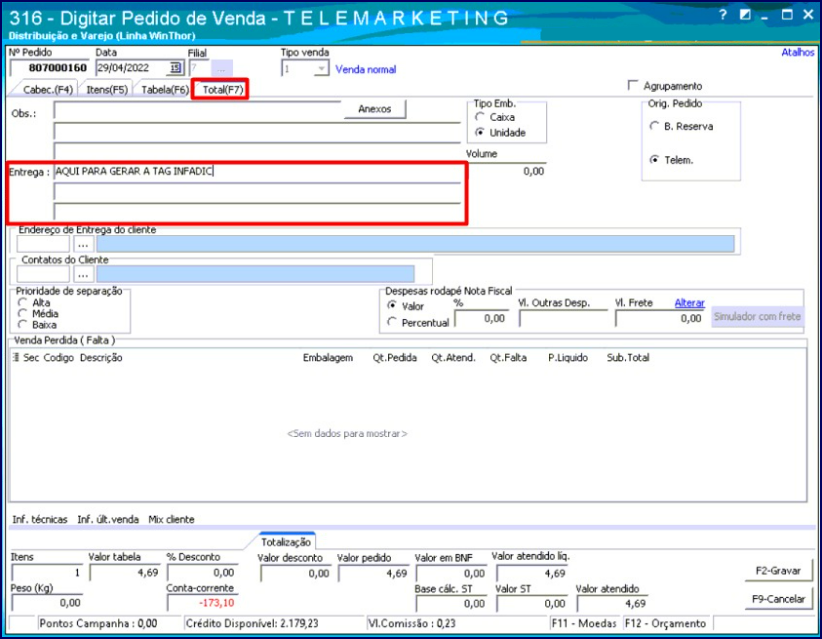
Task: Click the Venda normal label
Action: pos(365,69)
